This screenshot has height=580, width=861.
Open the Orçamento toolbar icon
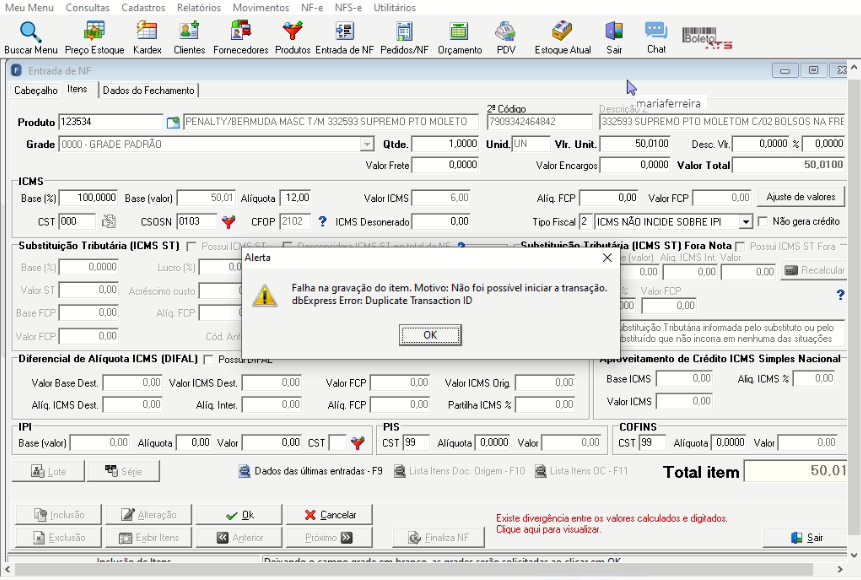(x=460, y=37)
